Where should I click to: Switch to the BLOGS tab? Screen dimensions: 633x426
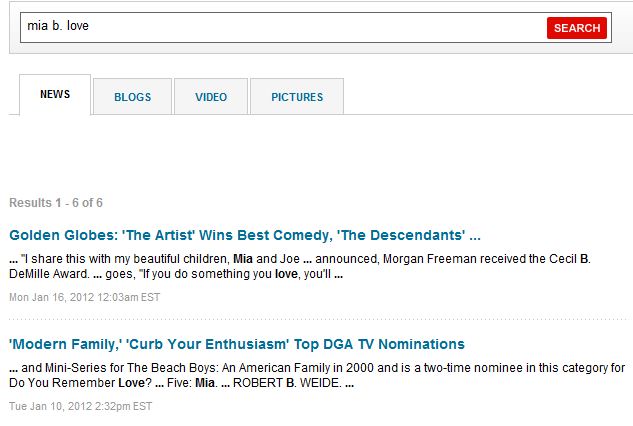coord(132,97)
